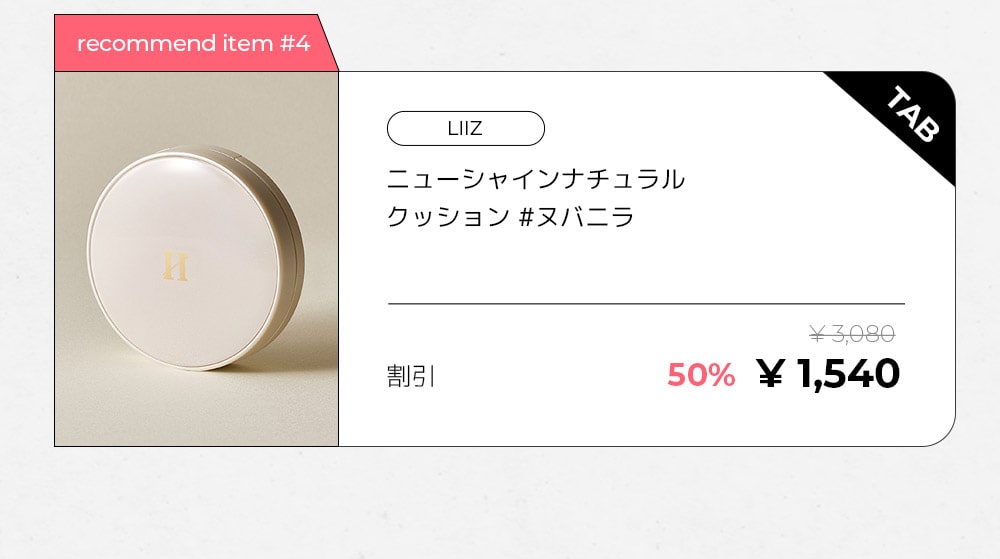The height and width of the screenshot is (559, 1000).
Task: Click the divider line above the prices
Action: (646, 303)
